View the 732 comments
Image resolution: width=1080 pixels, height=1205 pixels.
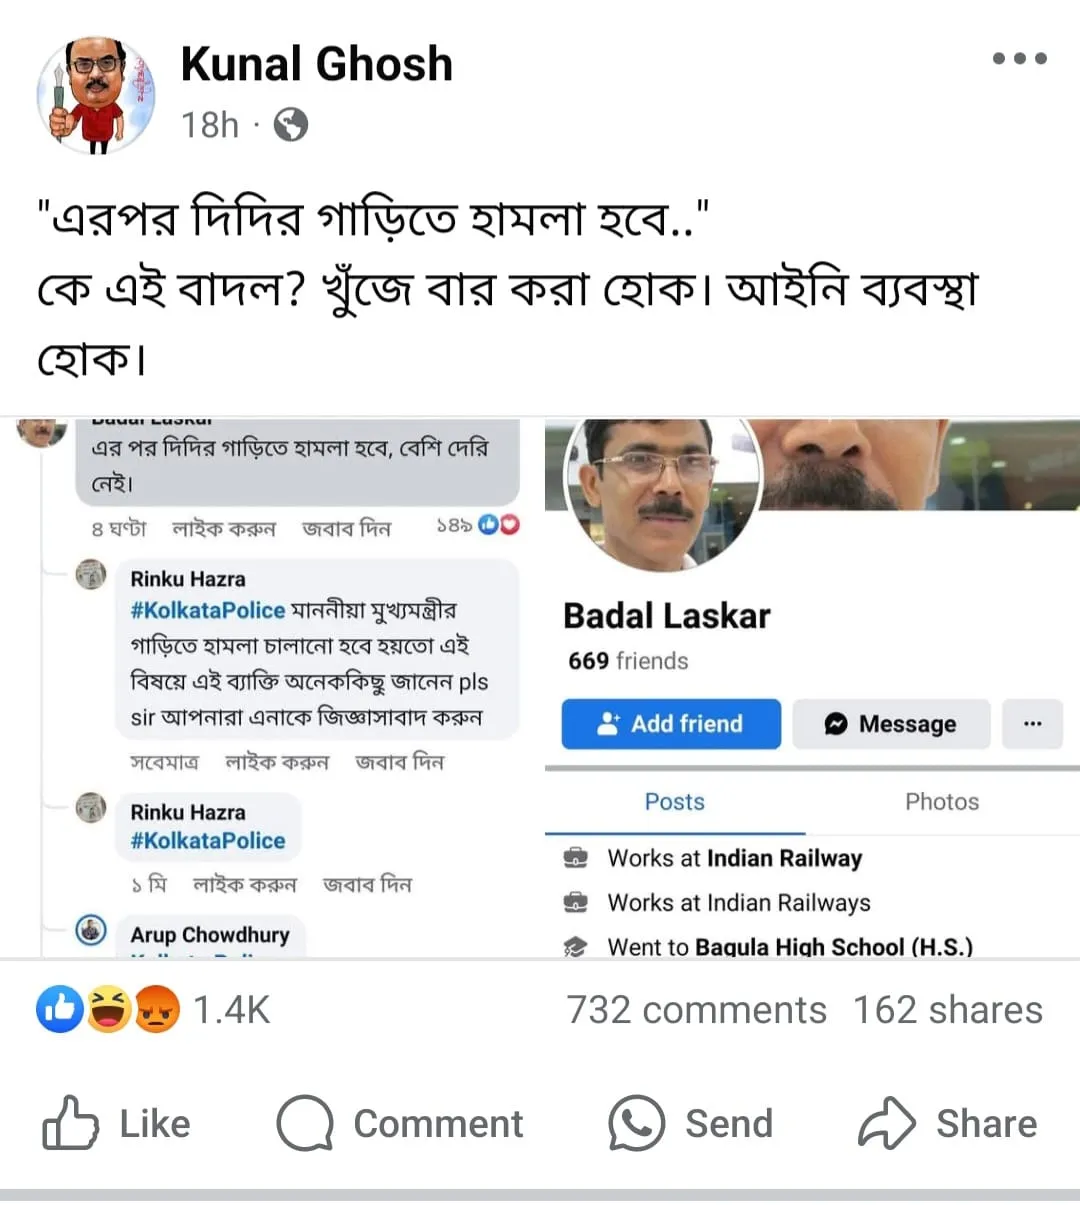coord(696,1010)
